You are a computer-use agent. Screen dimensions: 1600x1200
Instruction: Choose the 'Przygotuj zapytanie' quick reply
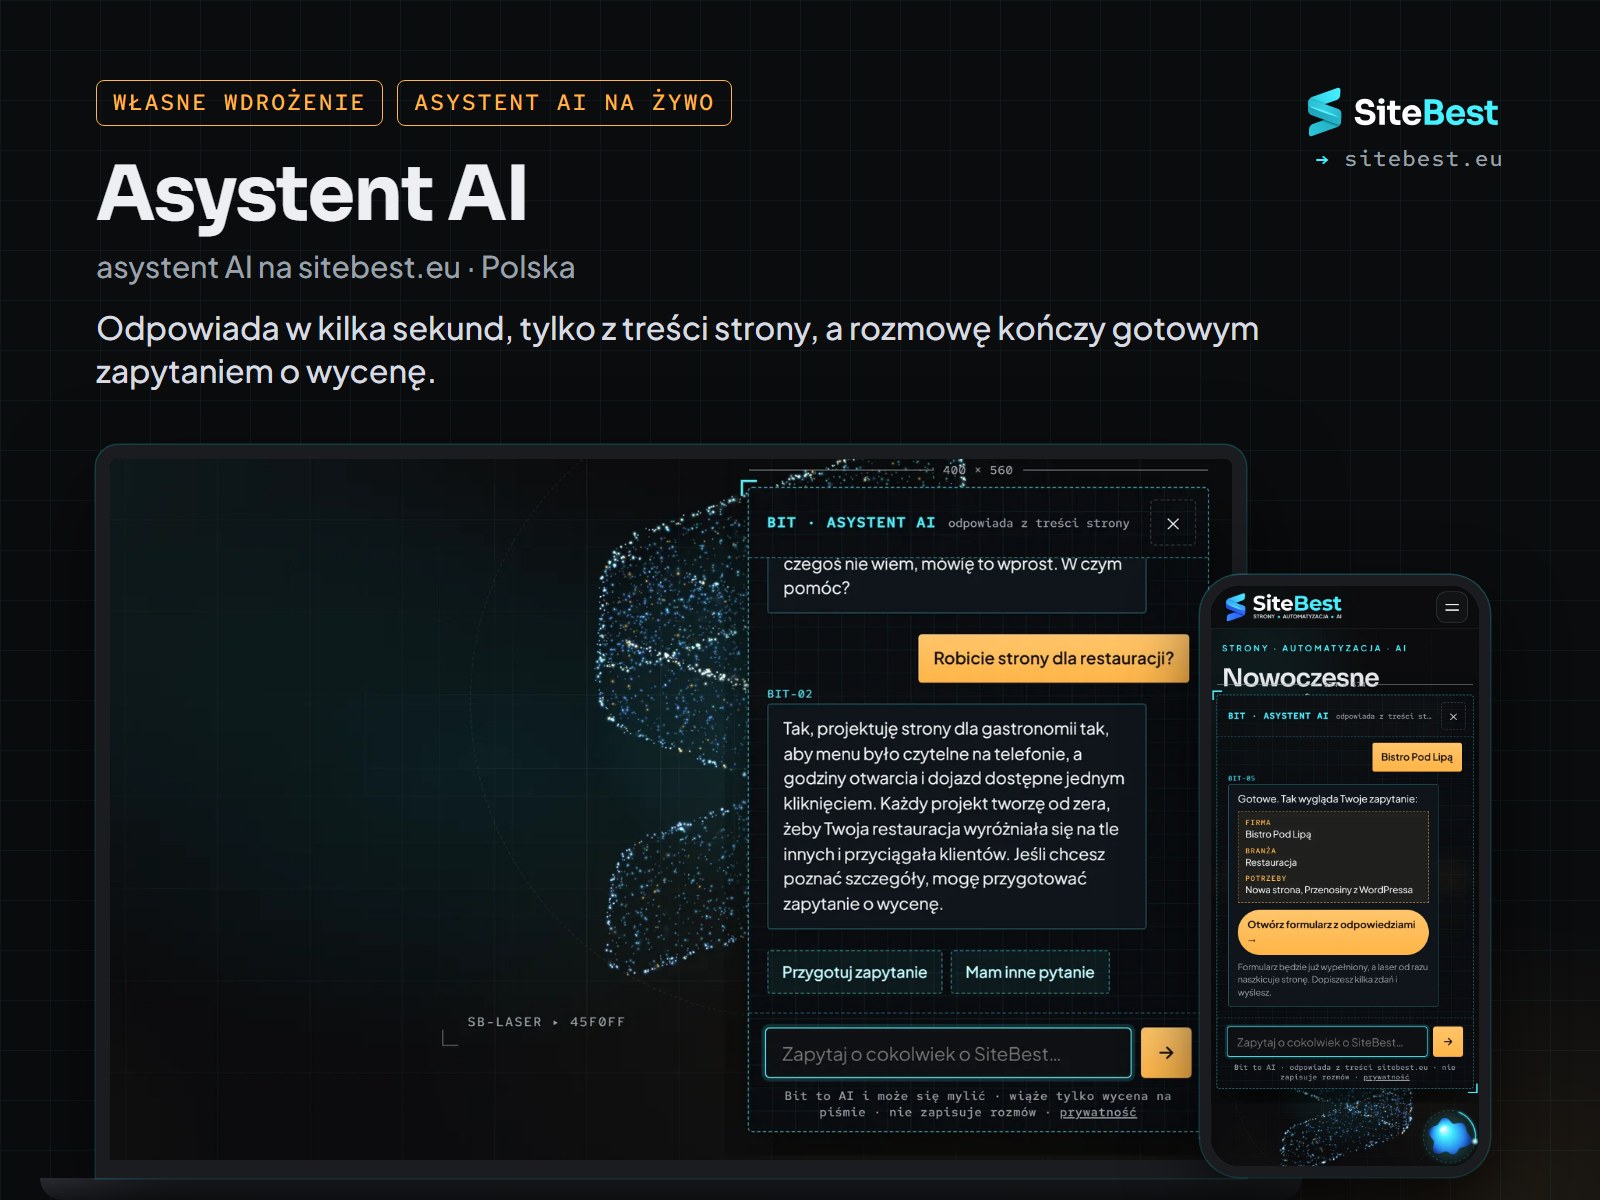pyautogui.click(x=854, y=972)
